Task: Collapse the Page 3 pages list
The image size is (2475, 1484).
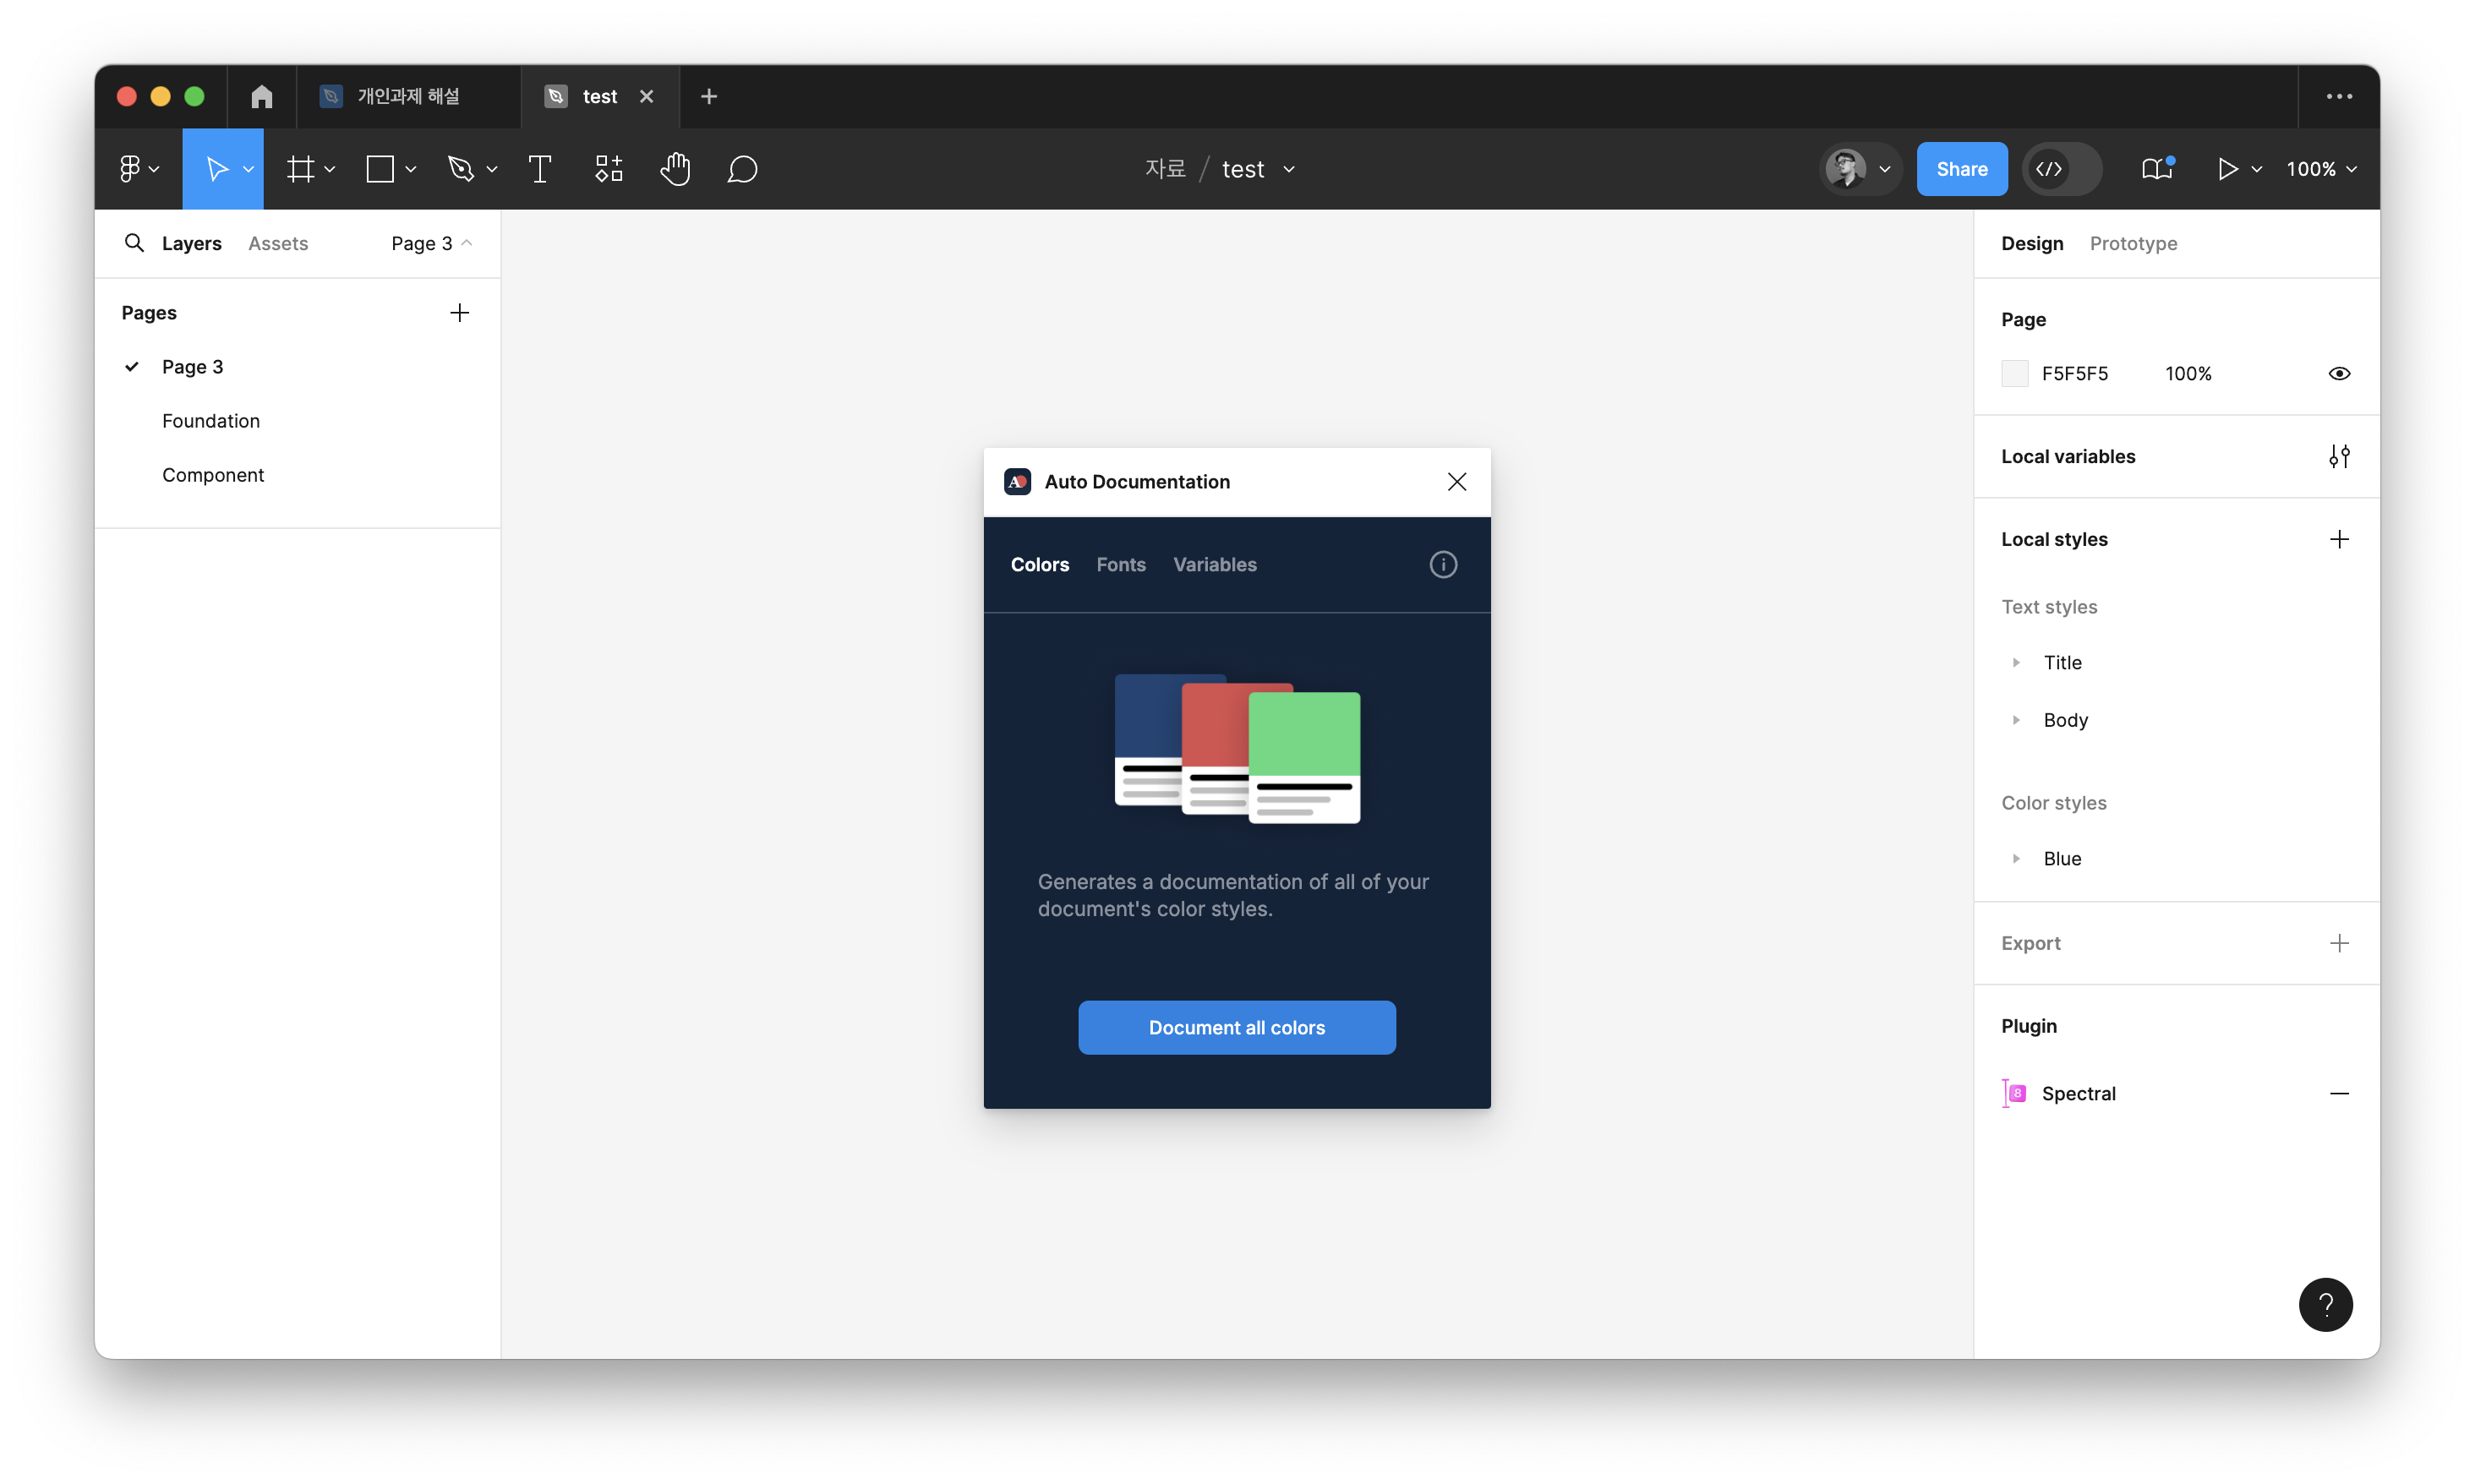Action: 431,243
